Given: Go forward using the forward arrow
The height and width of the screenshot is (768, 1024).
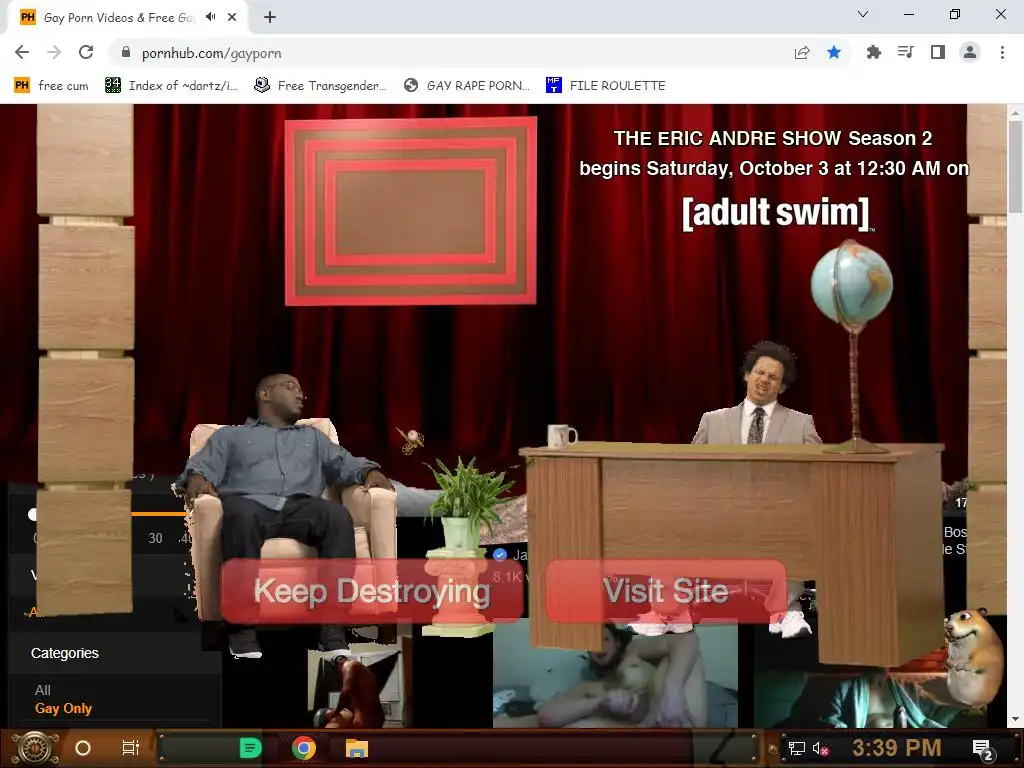Looking at the screenshot, I should 54,52.
